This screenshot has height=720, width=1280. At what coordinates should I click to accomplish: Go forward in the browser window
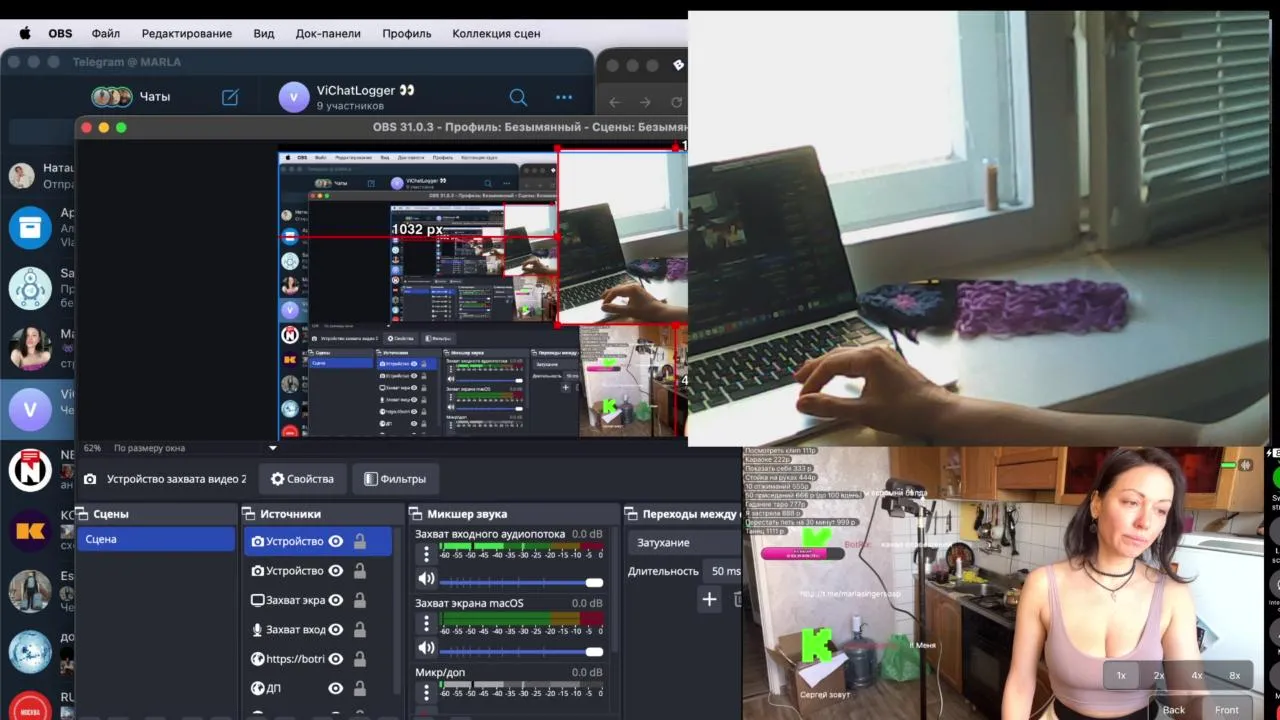[645, 102]
